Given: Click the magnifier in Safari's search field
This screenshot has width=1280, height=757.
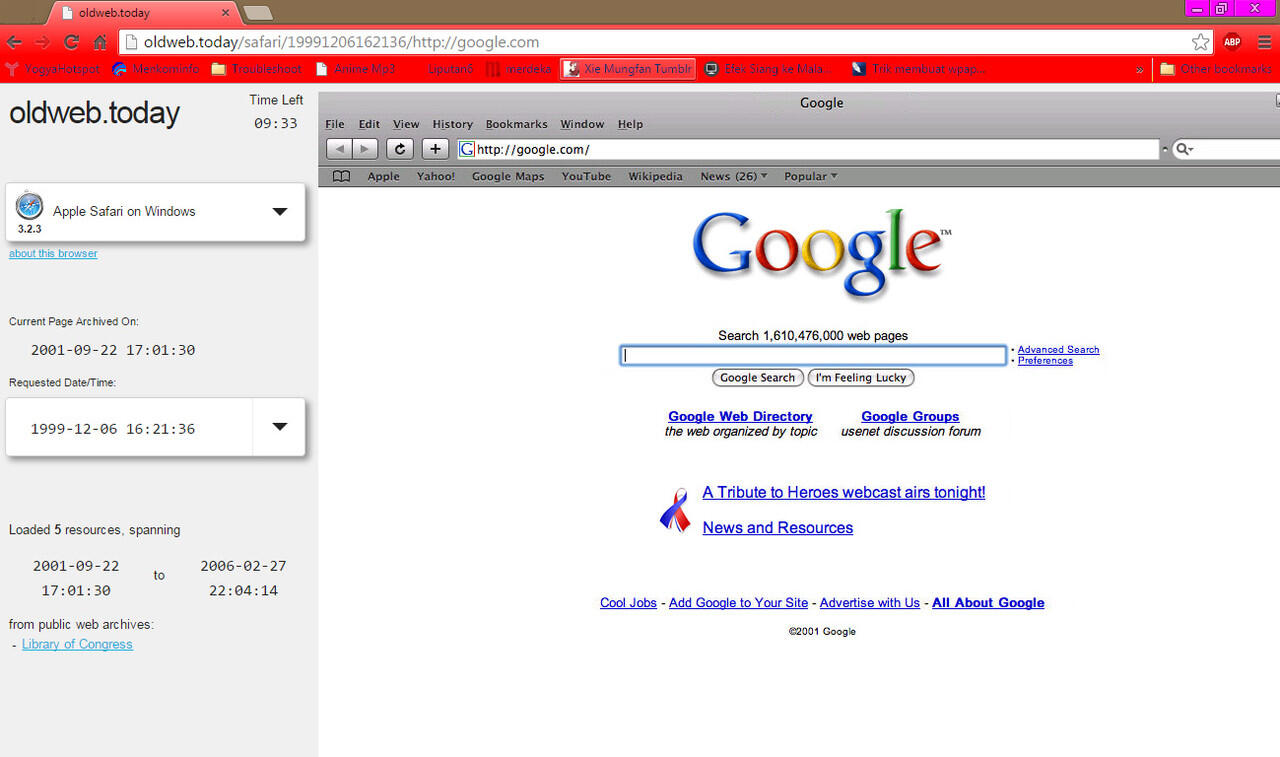Looking at the screenshot, I should pos(1183,148).
